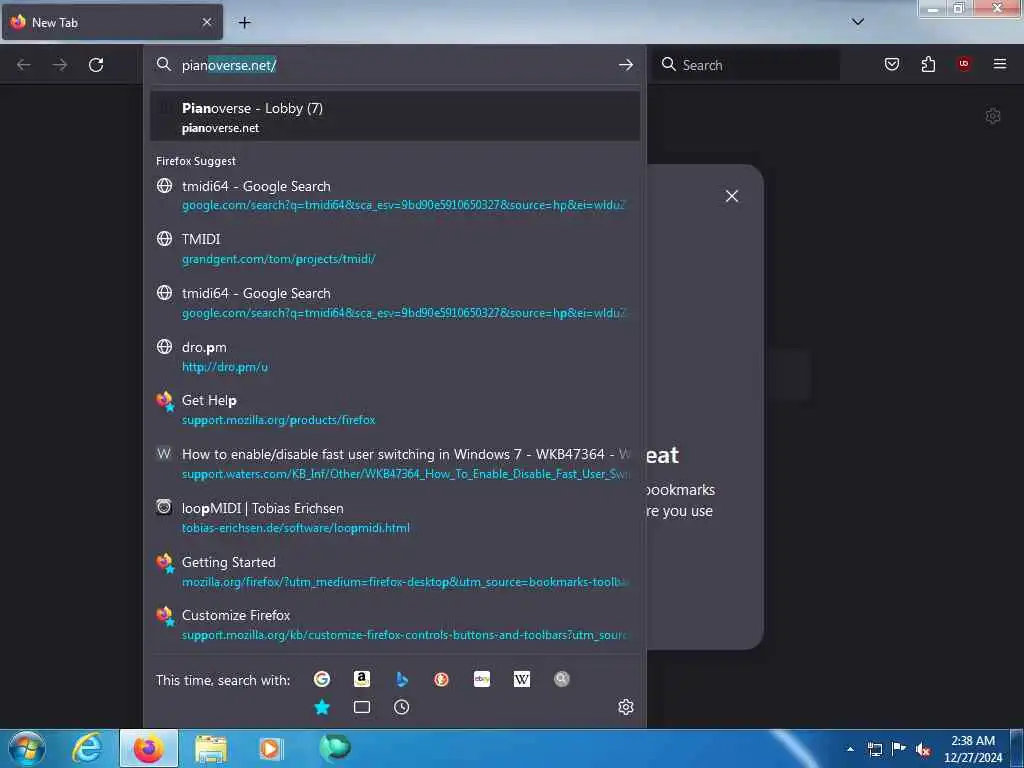Open the first tmidi64 - Google Search suggestion
The height and width of the screenshot is (768, 1024).
(x=394, y=195)
